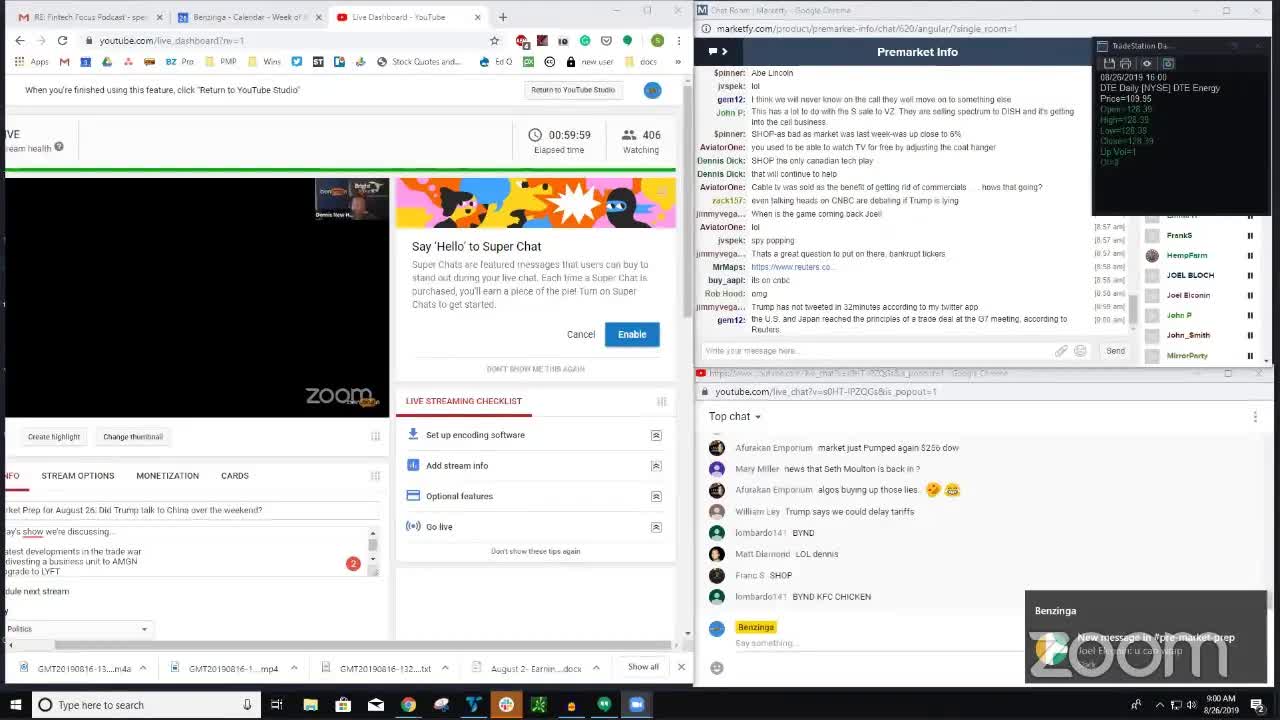1280x720 pixels.
Task: Open the attachment paperclip in Marketfy chat
Action: tap(1061, 351)
